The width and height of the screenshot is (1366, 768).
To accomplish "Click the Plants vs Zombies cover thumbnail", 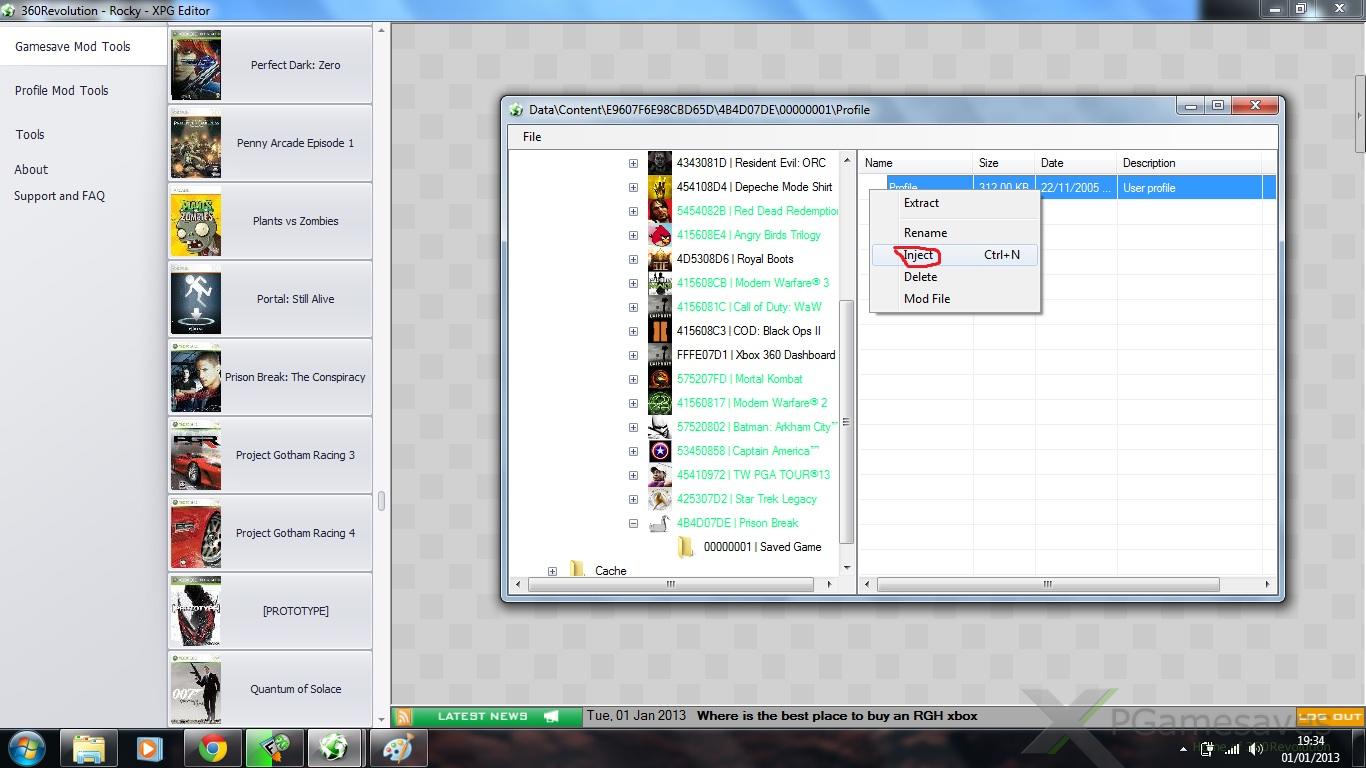I will (196, 221).
